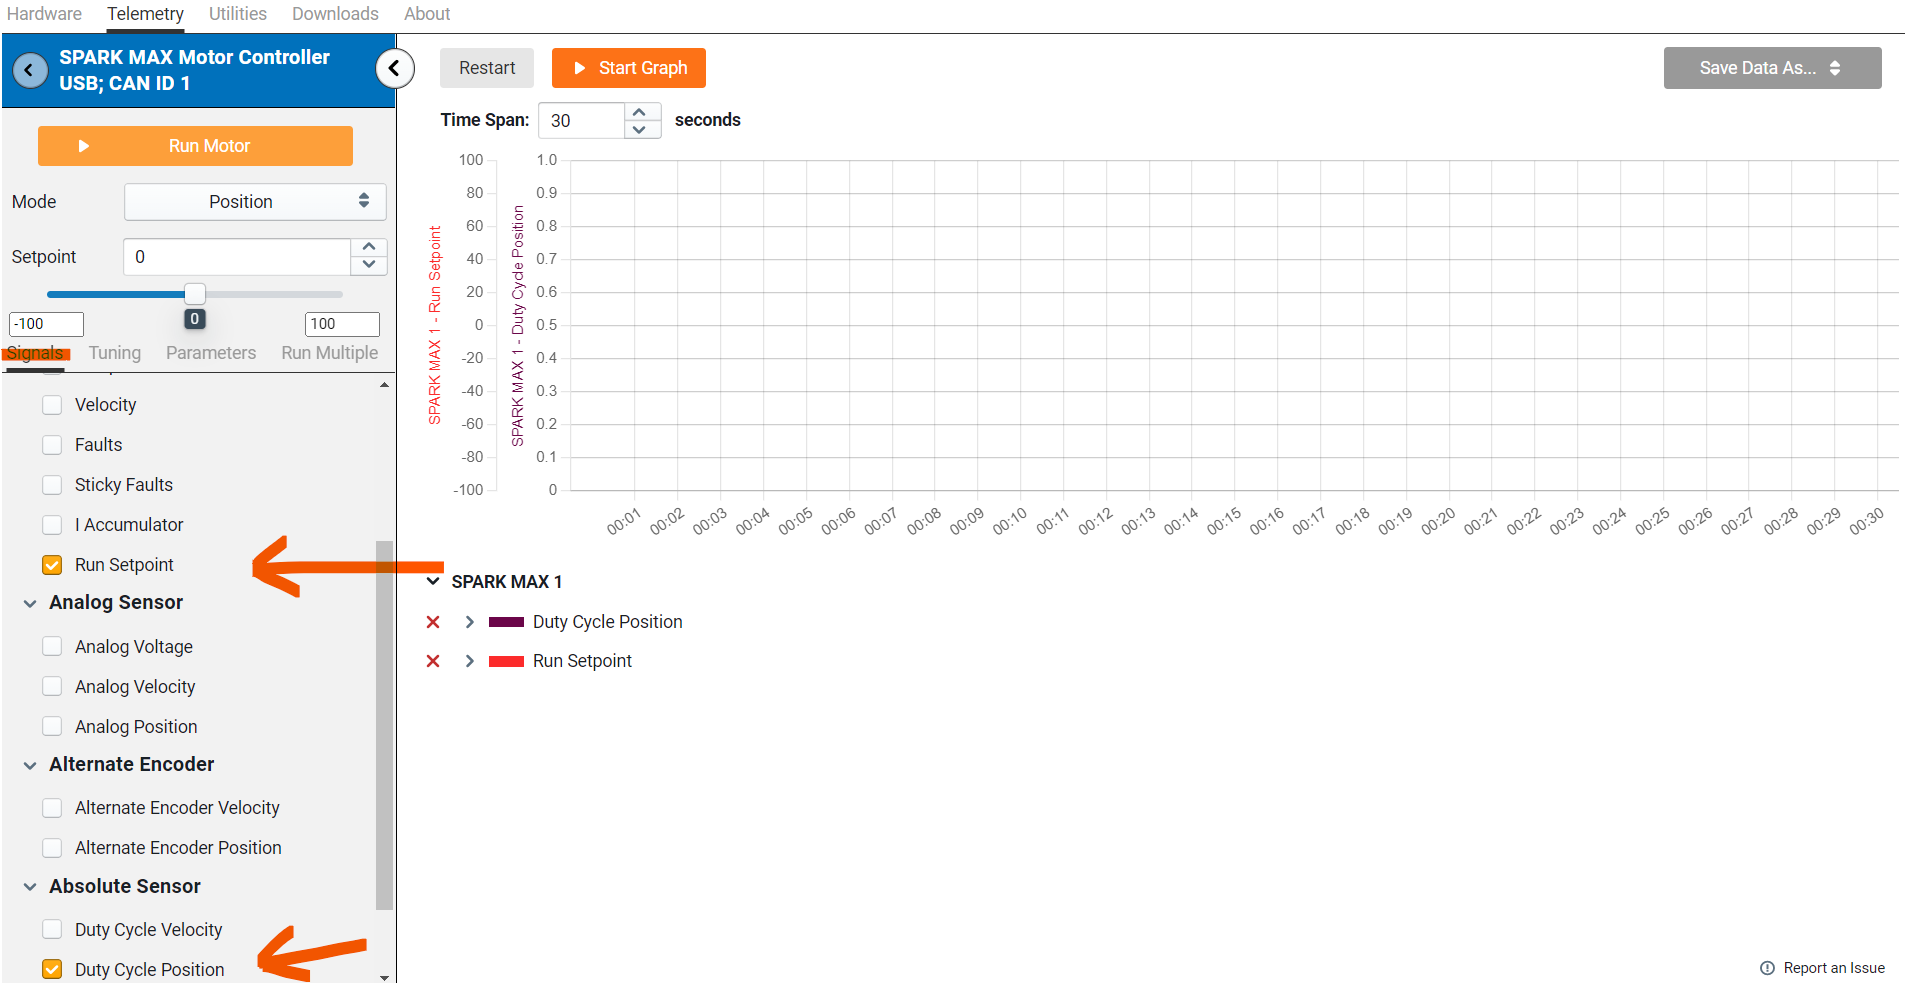This screenshot has height=983, width=1905.
Task: Decrease Time Span with down arrow
Action: (x=640, y=130)
